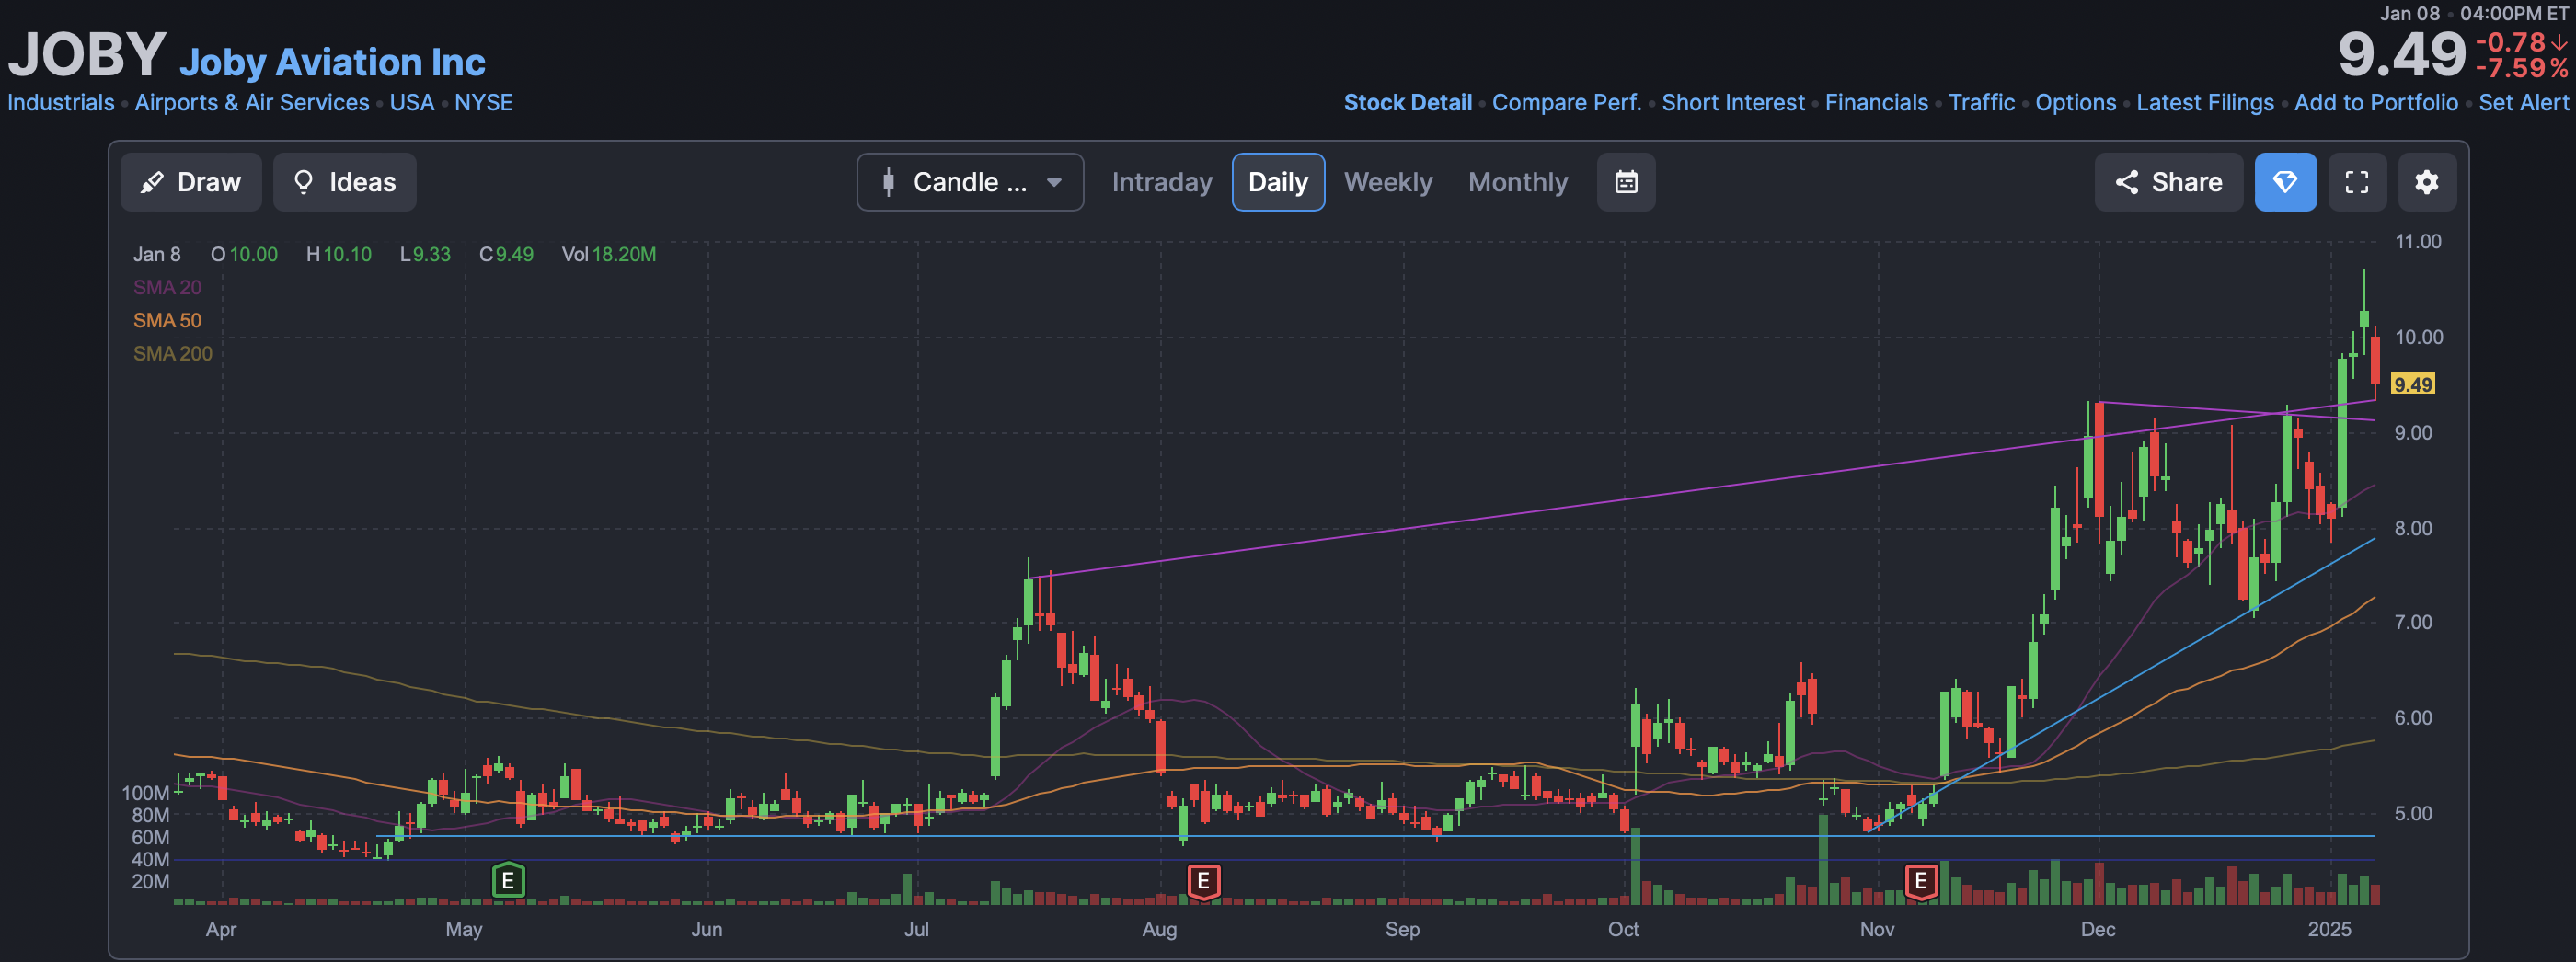
Task: Open the Stock Detail link
Action: (1407, 102)
